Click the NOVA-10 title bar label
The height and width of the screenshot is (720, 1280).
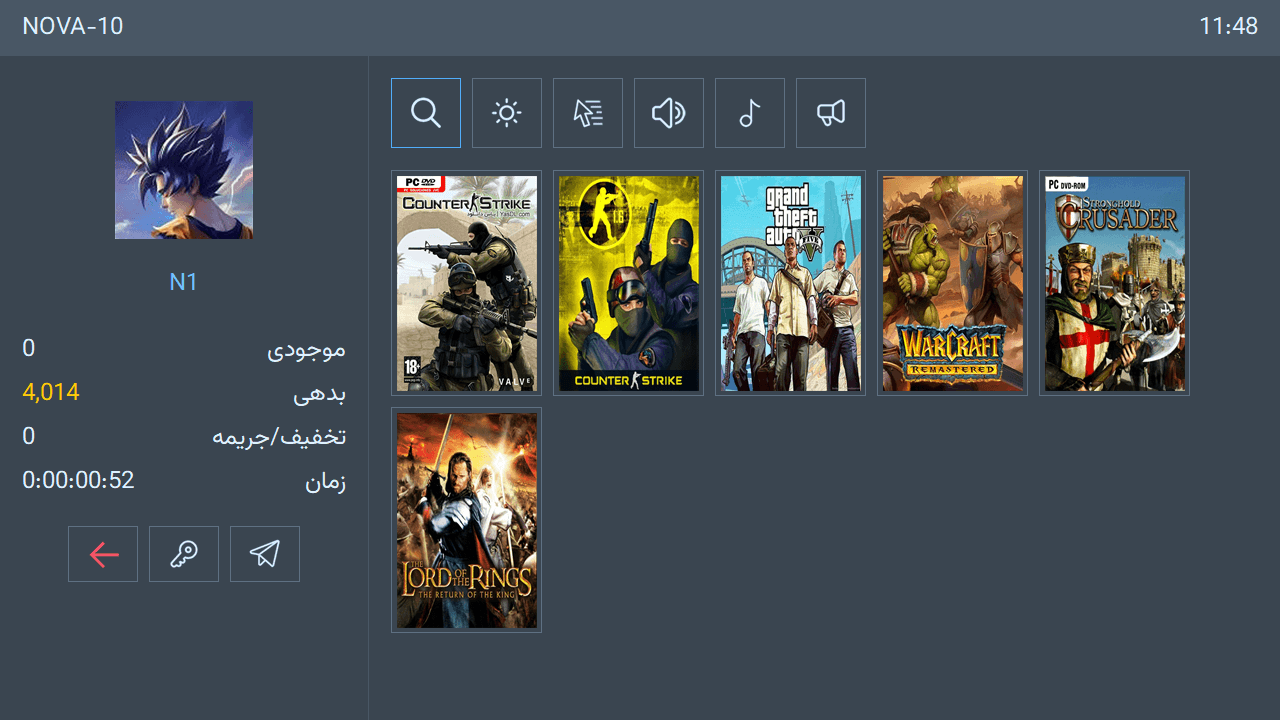pos(72,26)
